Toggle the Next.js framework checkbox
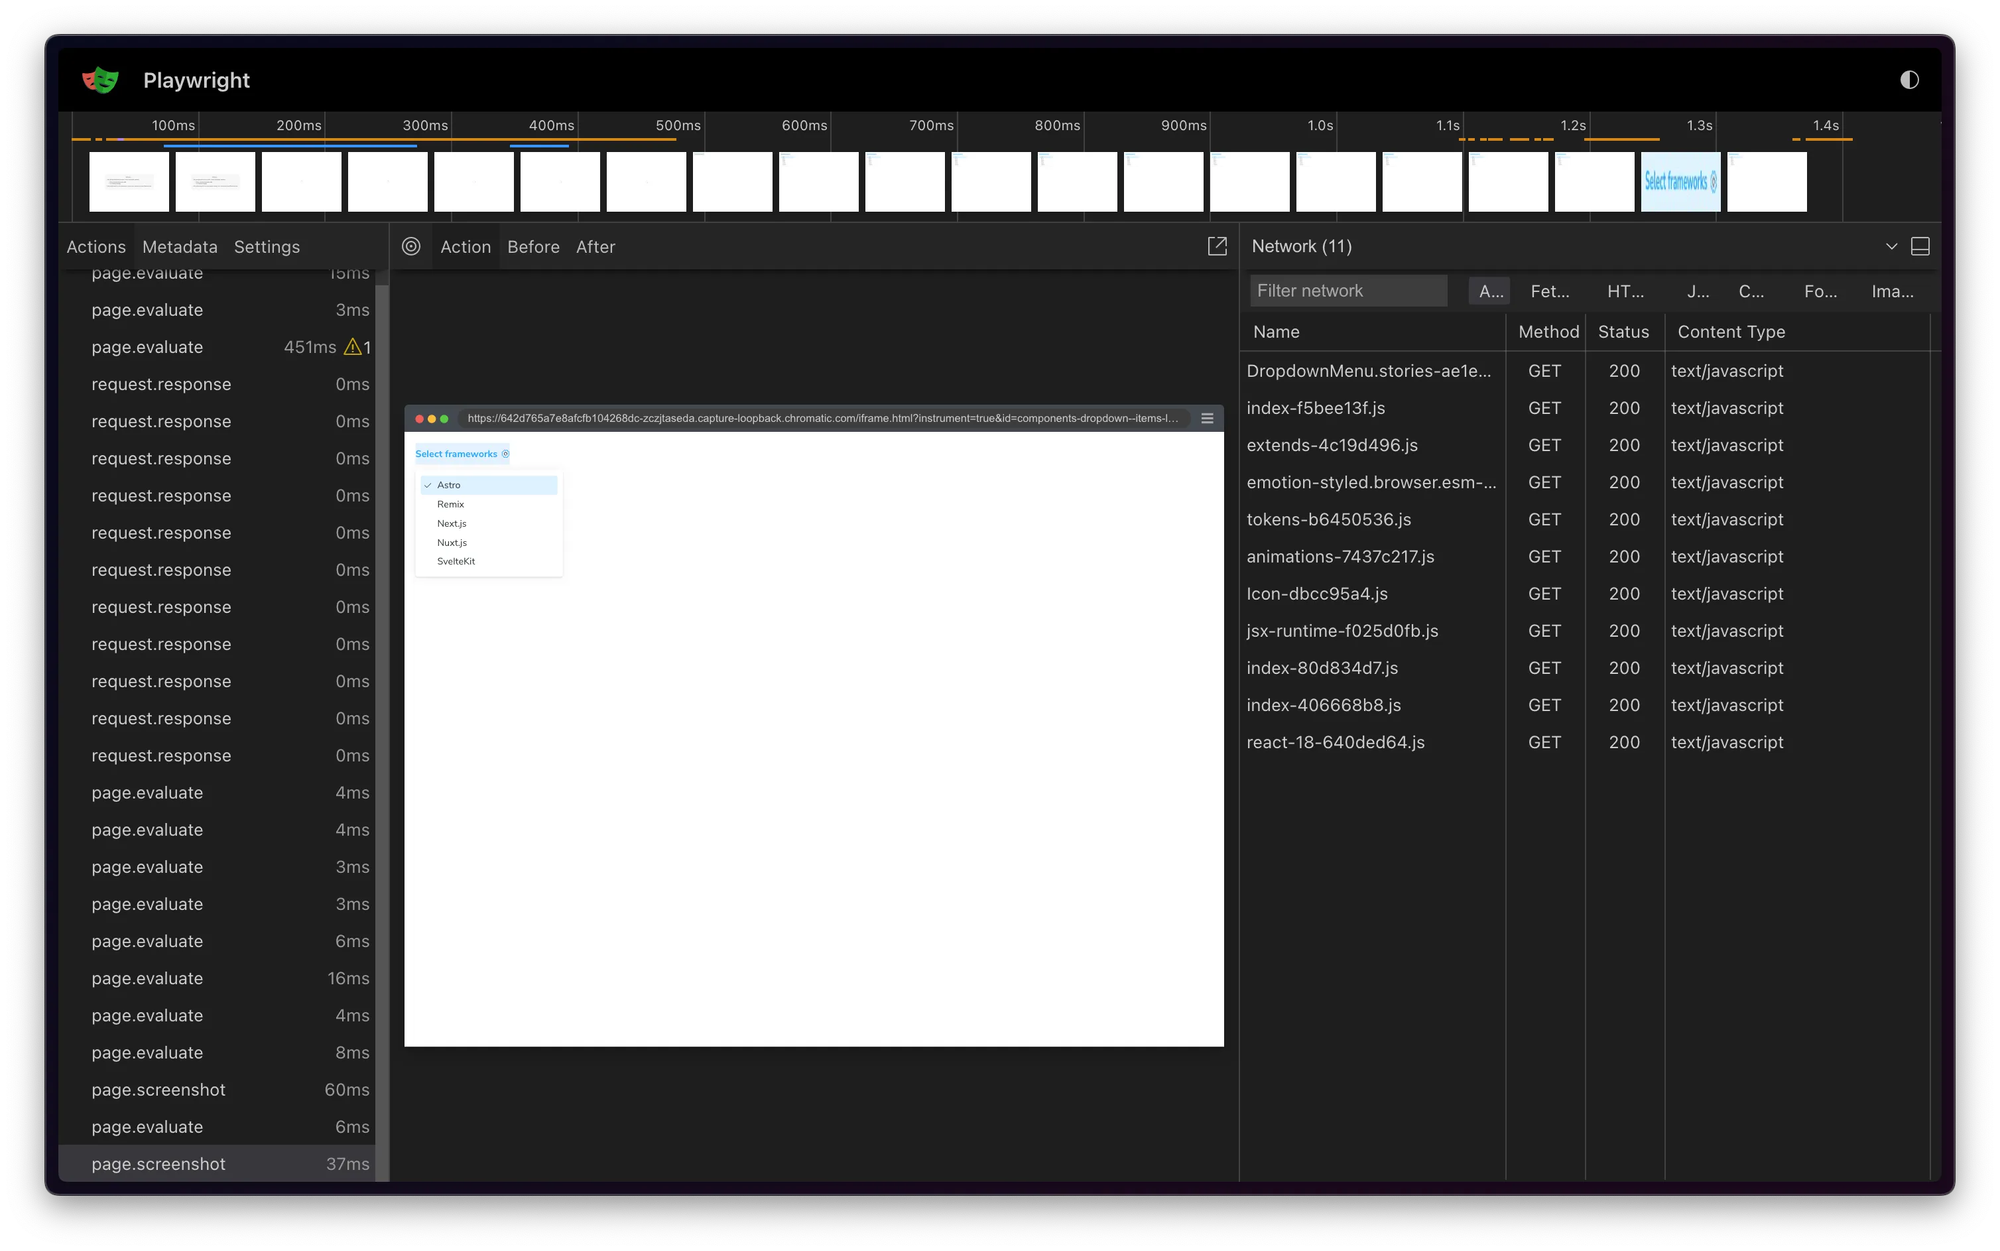The image size is (2000, 1251). [451, 523]
